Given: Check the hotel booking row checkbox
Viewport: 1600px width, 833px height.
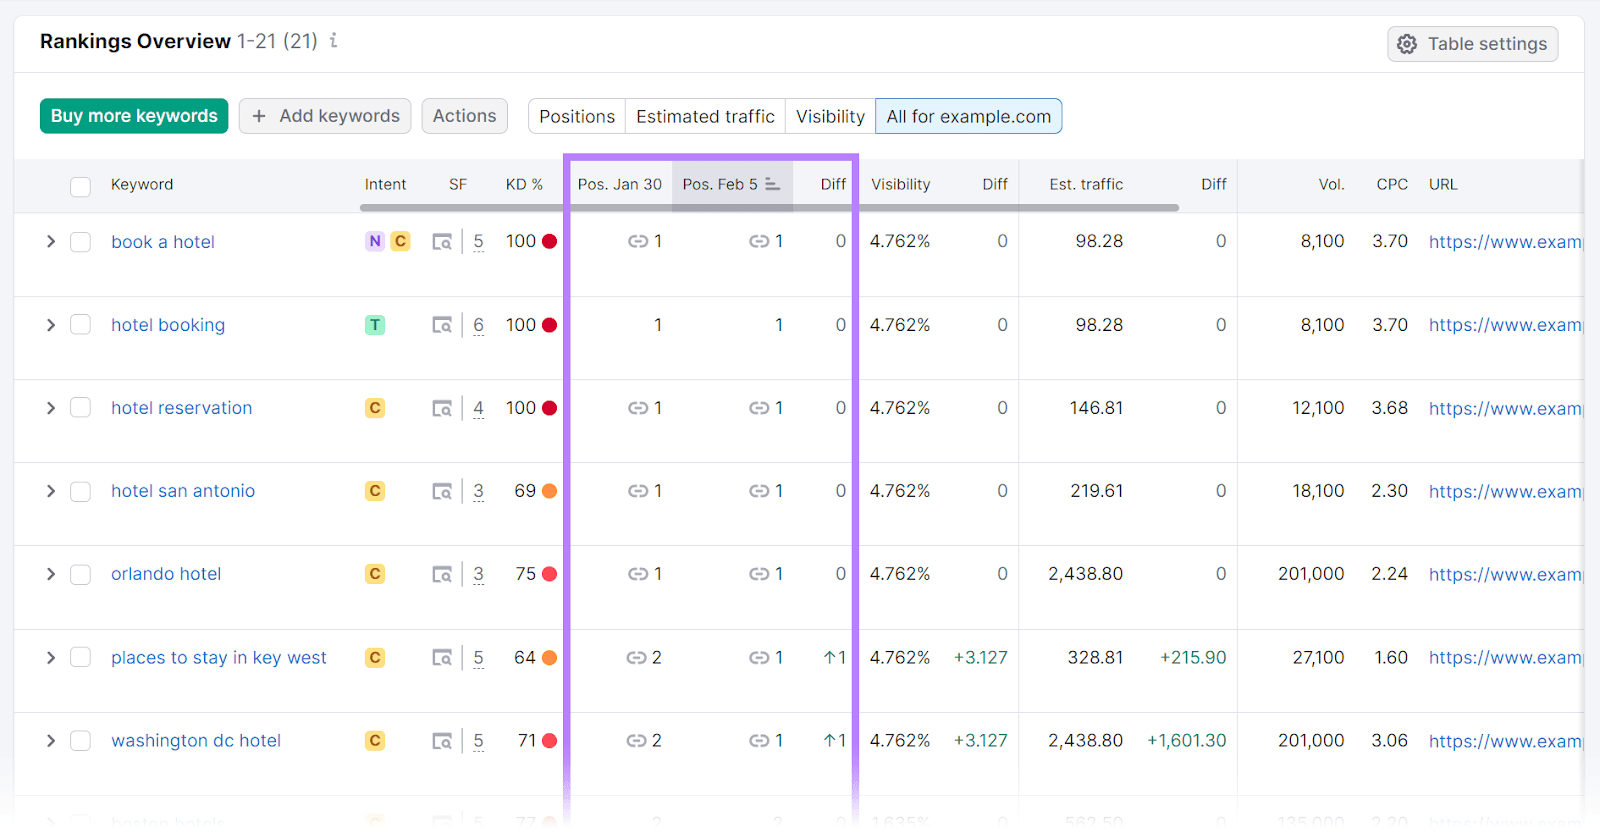Looking at the screenshot, I should (81, 325).
